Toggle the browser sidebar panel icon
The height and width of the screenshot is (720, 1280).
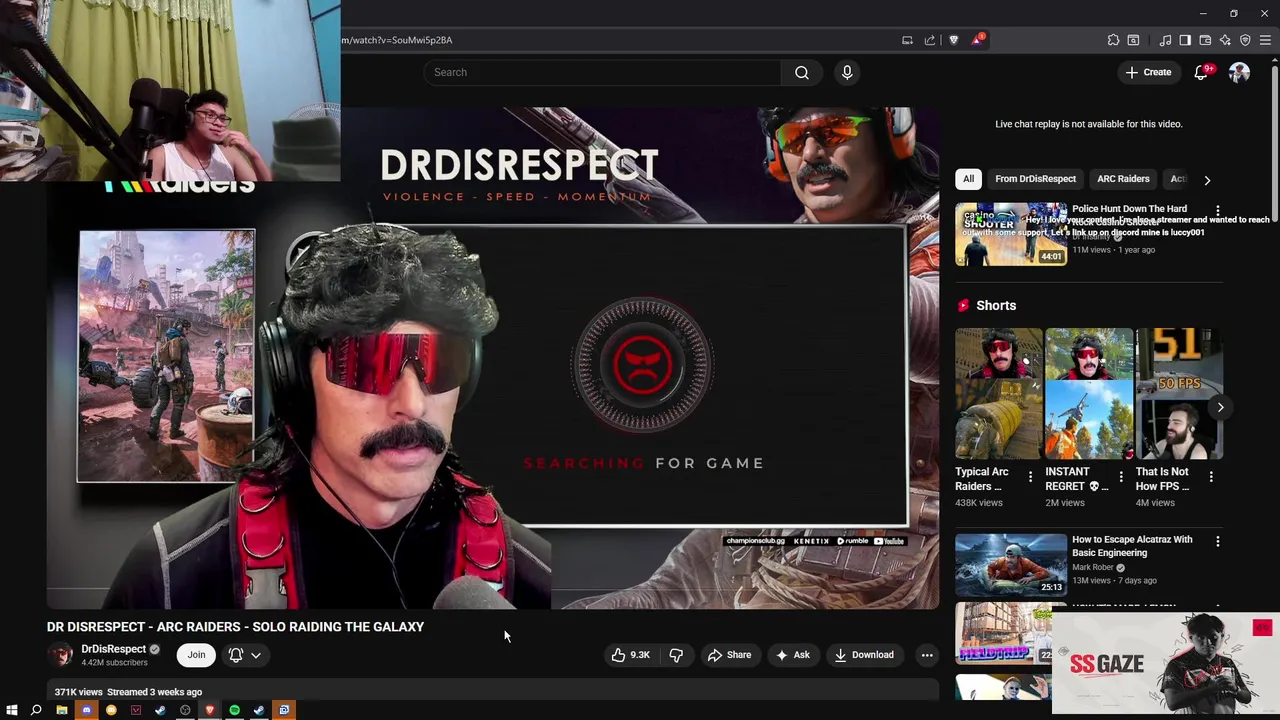1185,40
